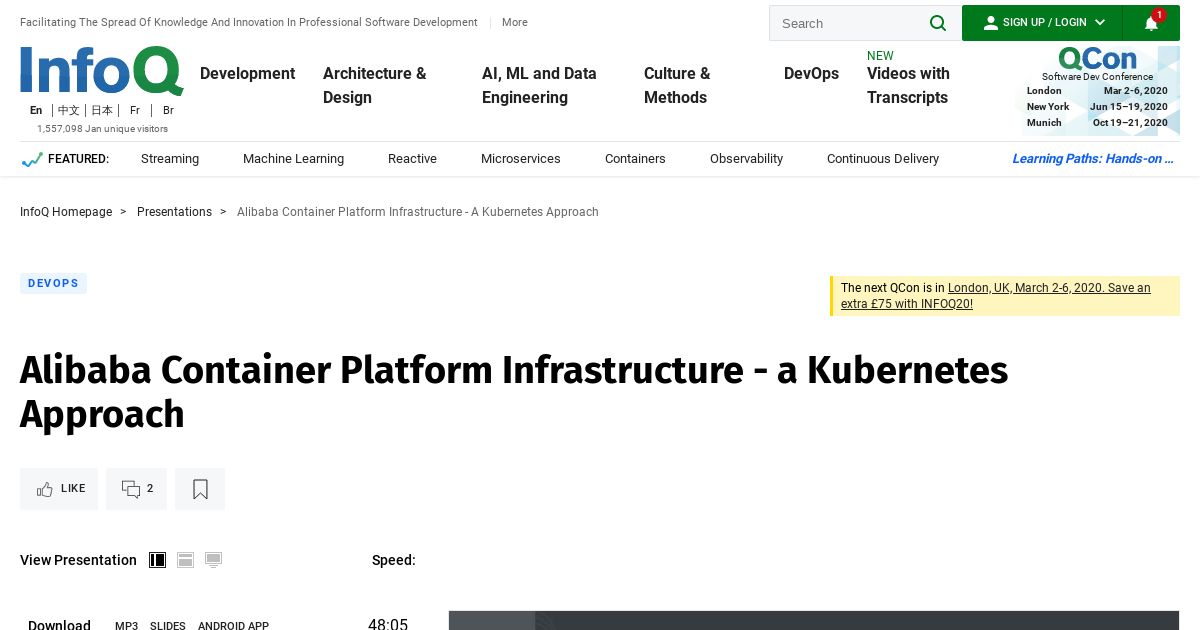Select the En language option
Image resolution: width=1200 pixels, height=630 pixels.
click(36, 110)
